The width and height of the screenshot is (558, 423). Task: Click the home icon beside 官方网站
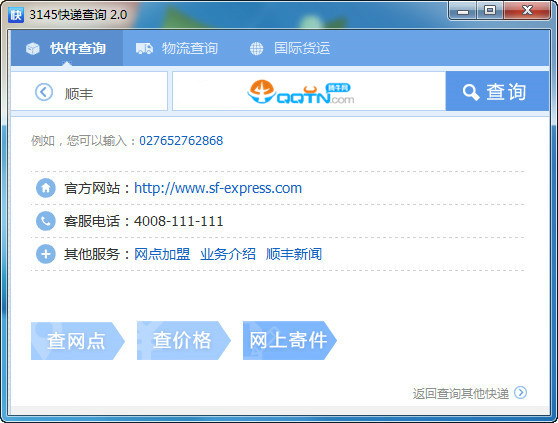(x=46, y=188)
